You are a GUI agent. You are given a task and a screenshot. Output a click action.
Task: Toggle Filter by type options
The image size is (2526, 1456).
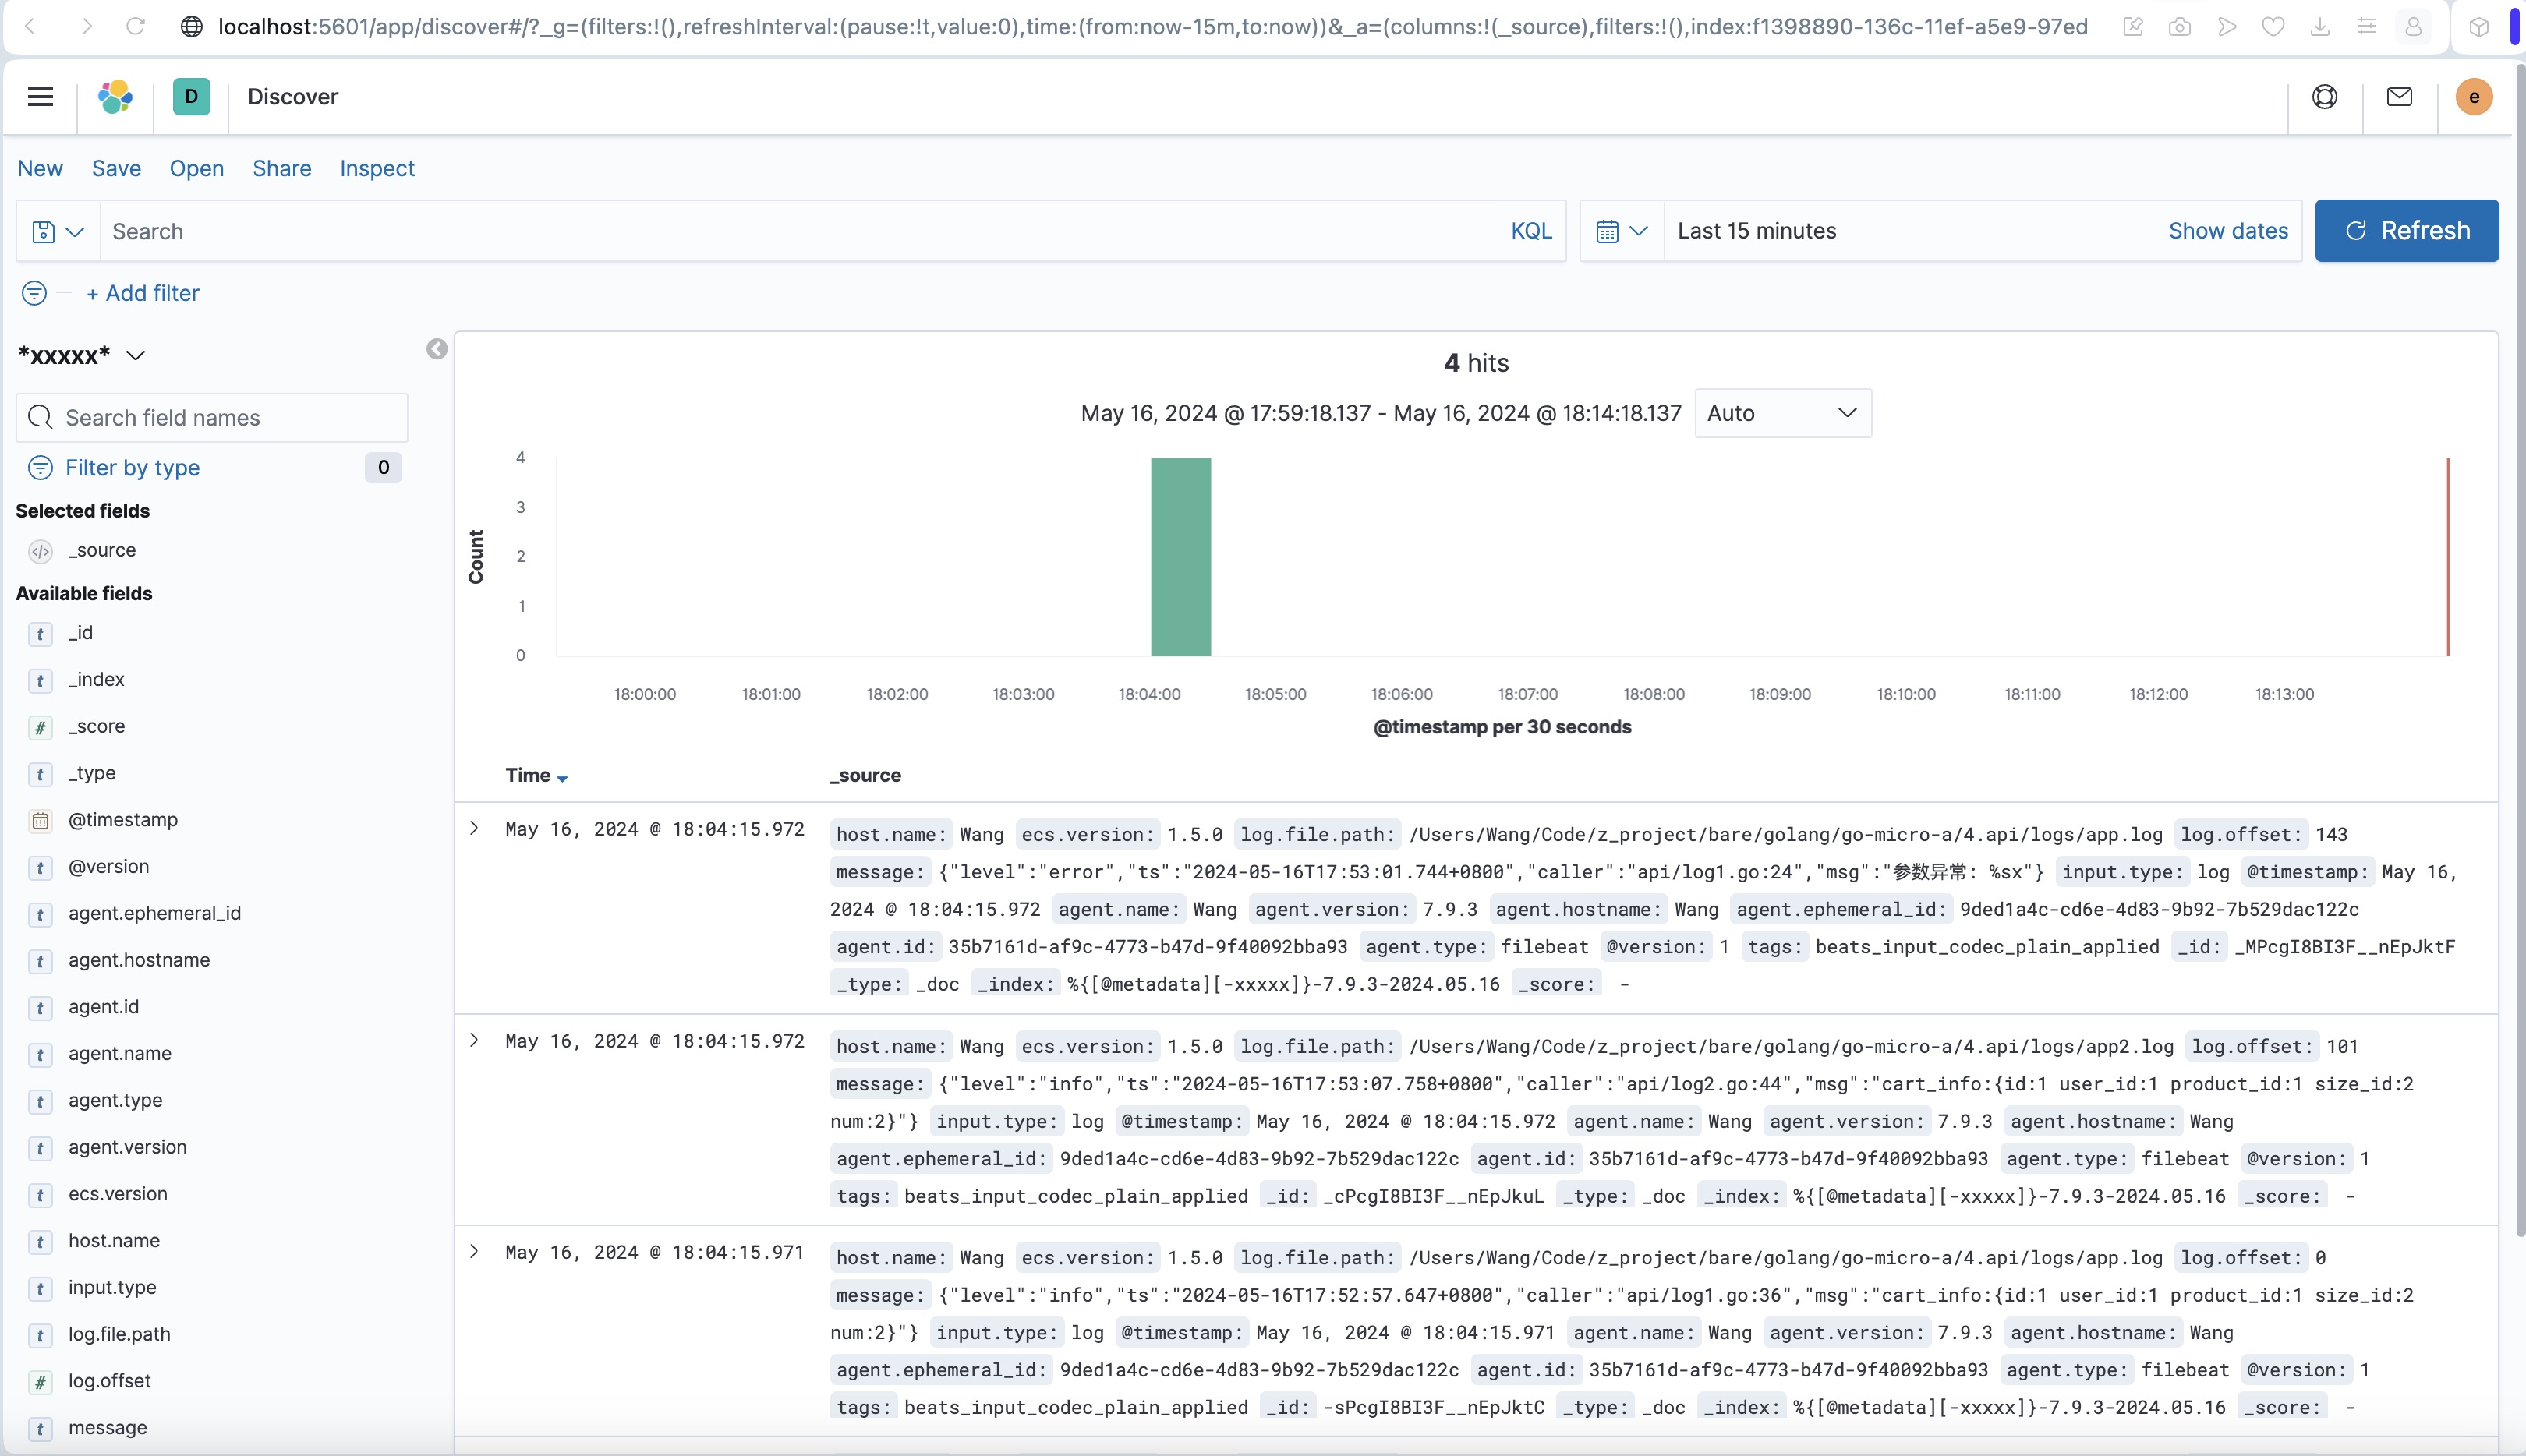132,467
